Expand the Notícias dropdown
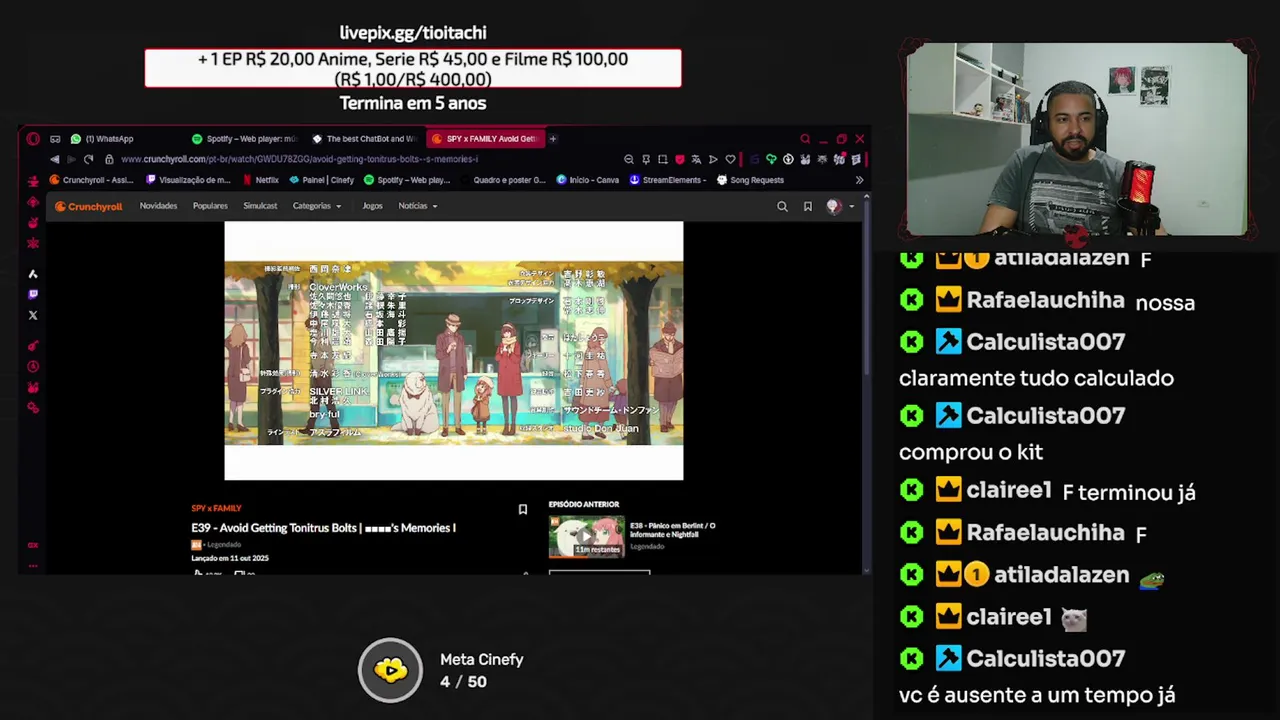The width and height of the screenshot is (1280, 720). [x=418, y=206]
